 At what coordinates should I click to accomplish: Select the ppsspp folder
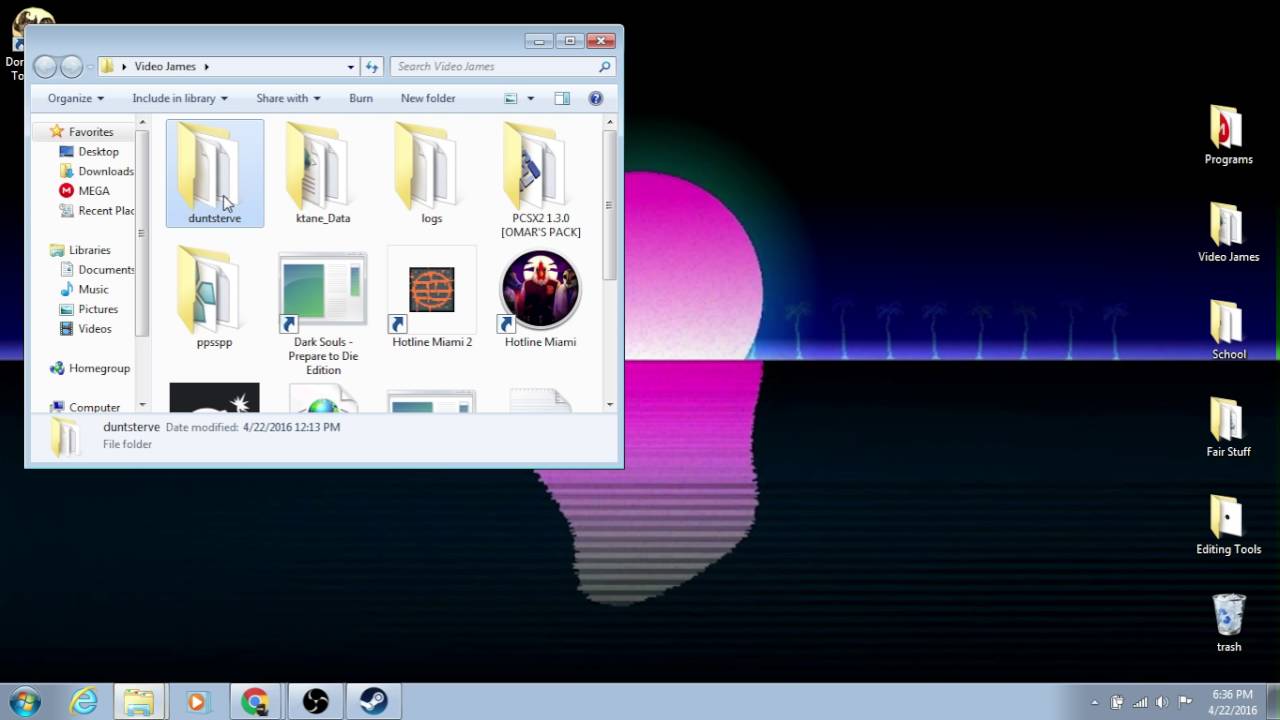214,297
